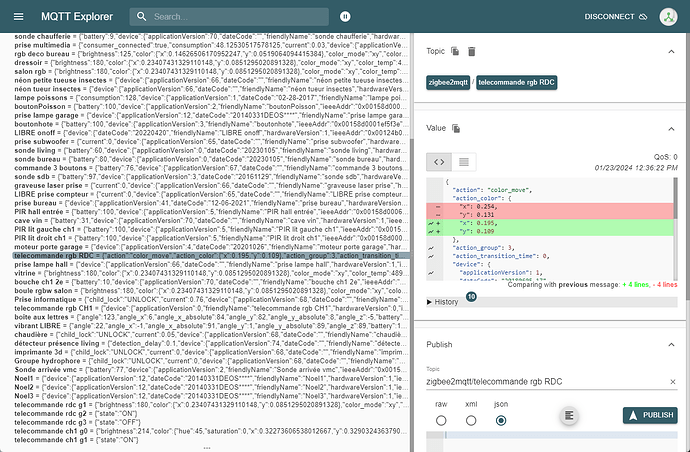
Task: Select the json payload format
Action: (x=501, y=421)
